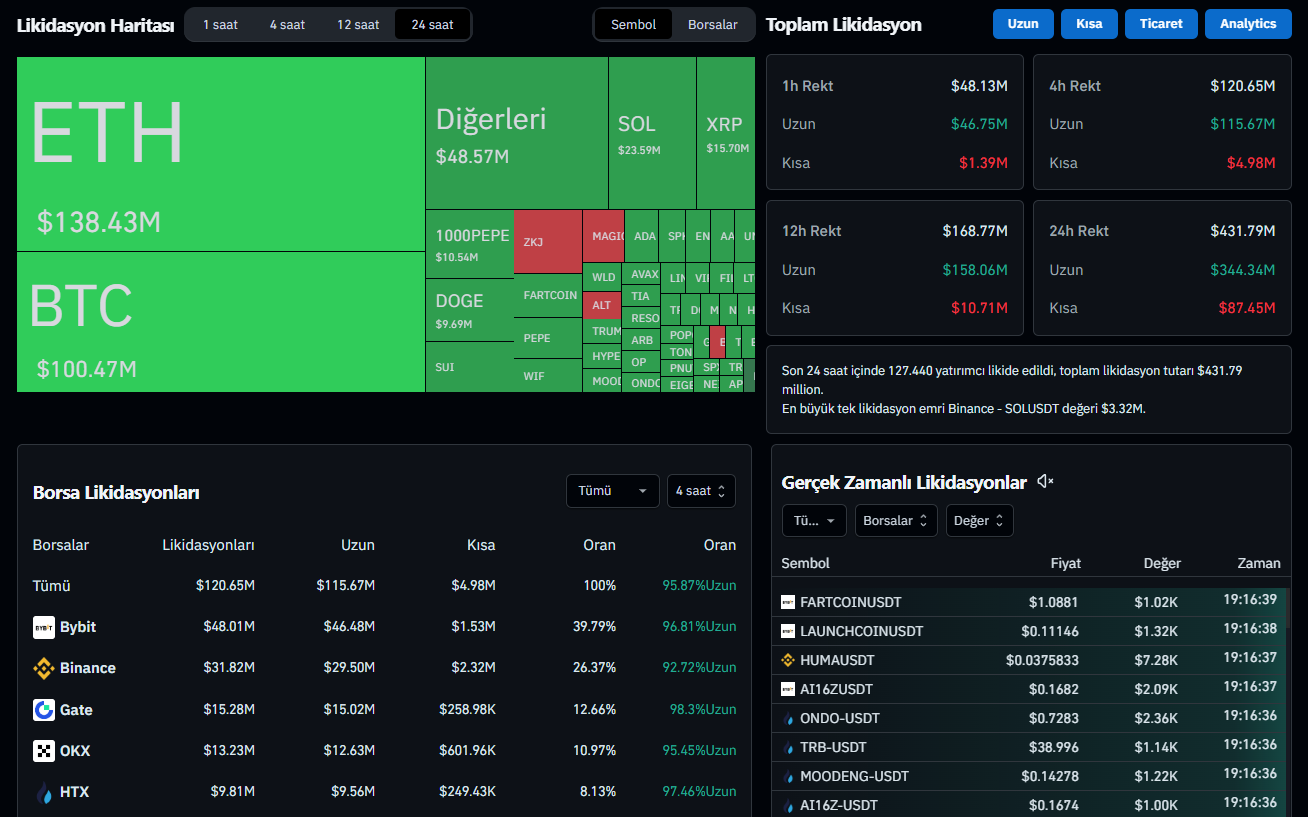Click the HTX exchange logo icon
Screen dimensions: 1308x817
pyautogui.click(x=44, y=792)
